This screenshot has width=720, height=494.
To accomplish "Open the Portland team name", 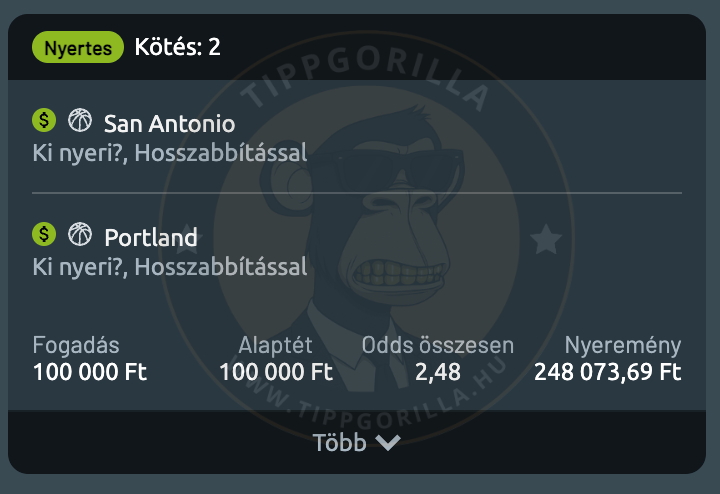I will point(151,238).
